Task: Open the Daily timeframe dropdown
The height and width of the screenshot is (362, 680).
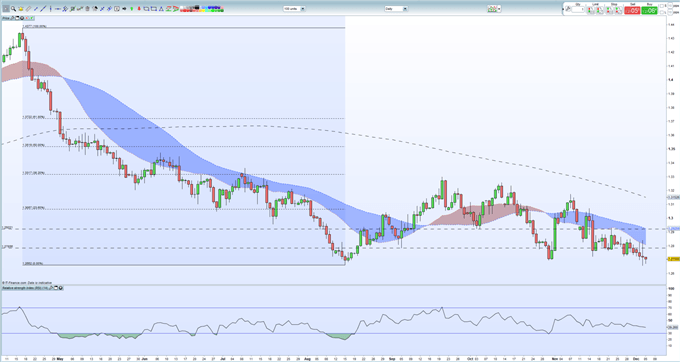Action: click(396, 9)
